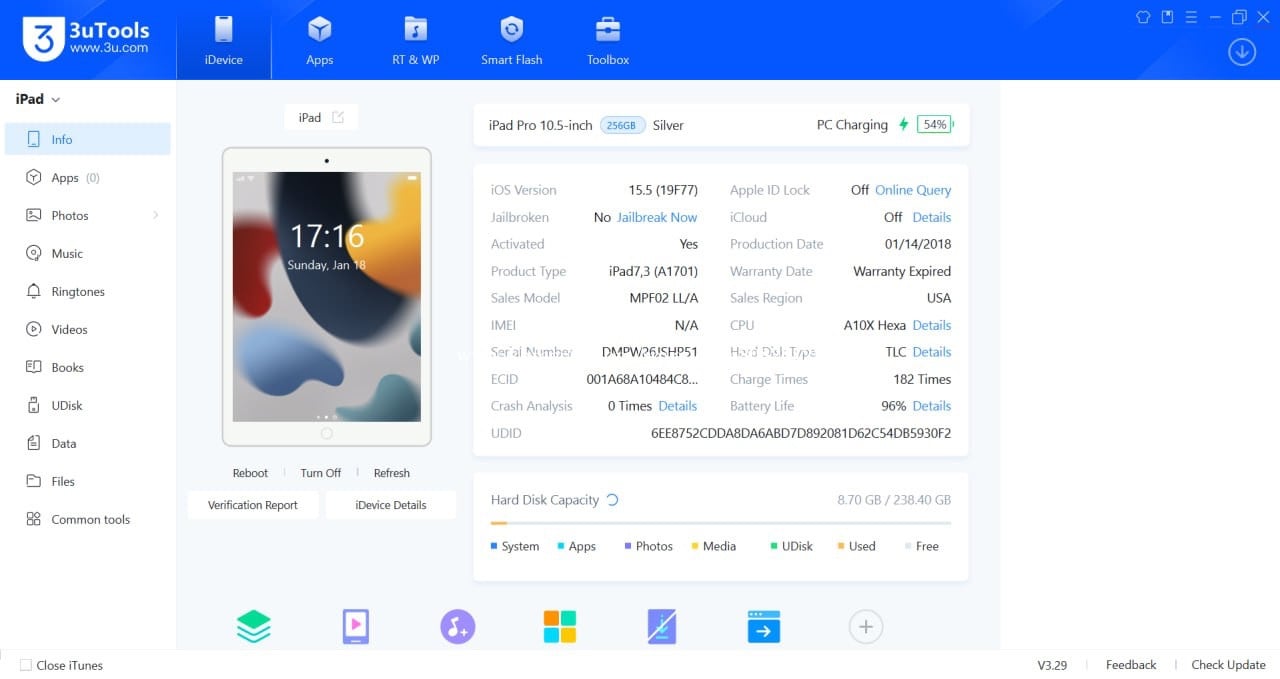
Task: Switch to the Smart Flash tab
Action: (x=511, y=40)
